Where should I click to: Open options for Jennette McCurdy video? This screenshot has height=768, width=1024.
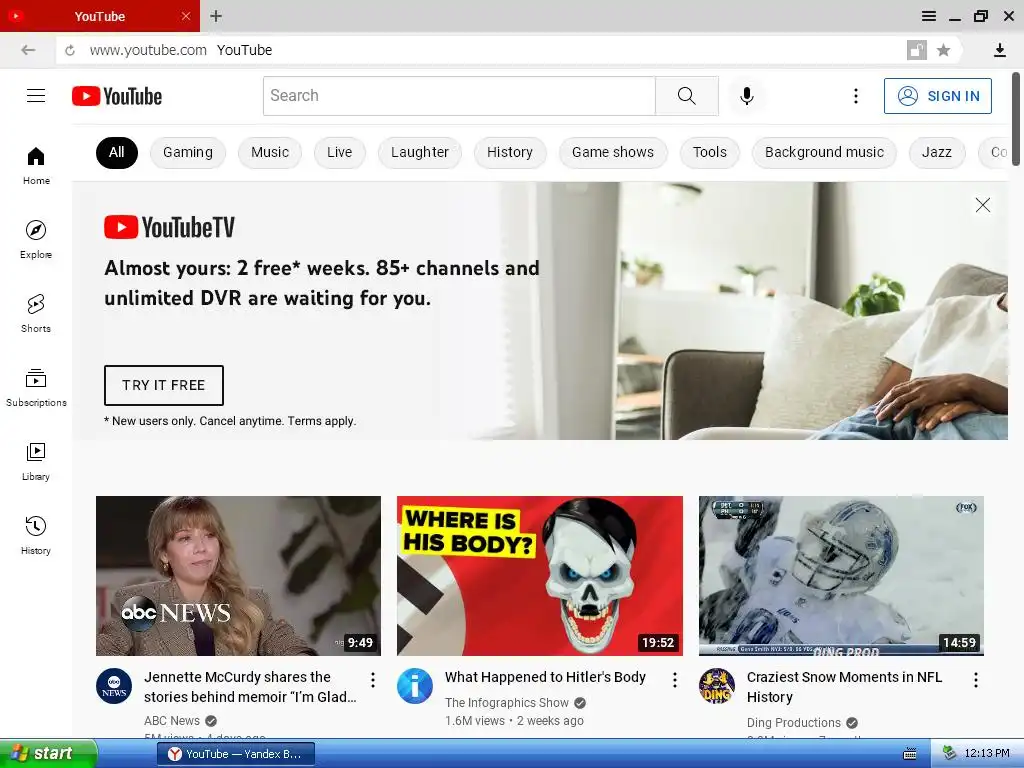pos(373,680)
